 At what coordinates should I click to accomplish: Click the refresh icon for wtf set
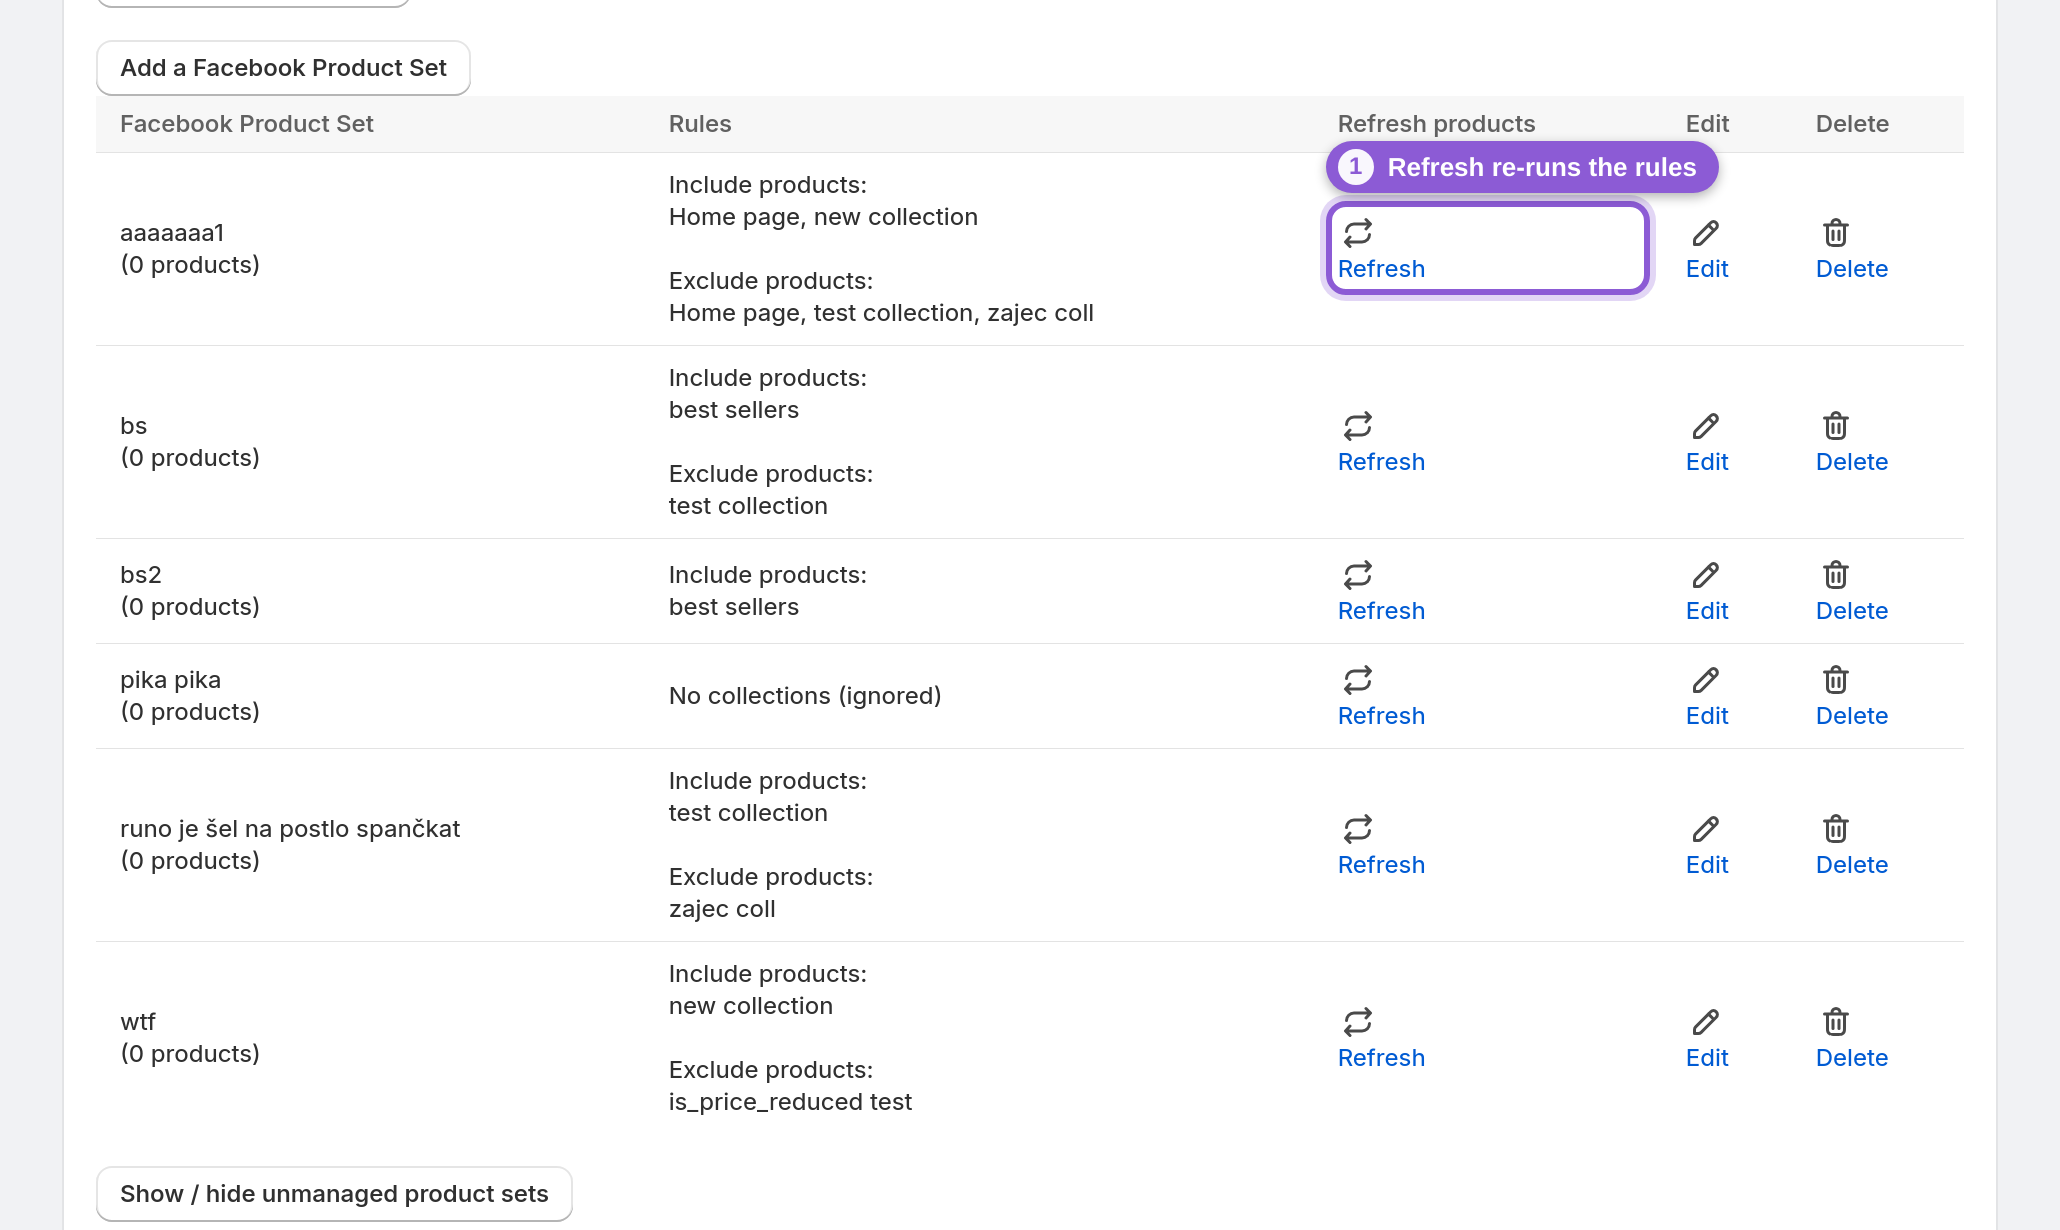[x=1358, y=1022]
